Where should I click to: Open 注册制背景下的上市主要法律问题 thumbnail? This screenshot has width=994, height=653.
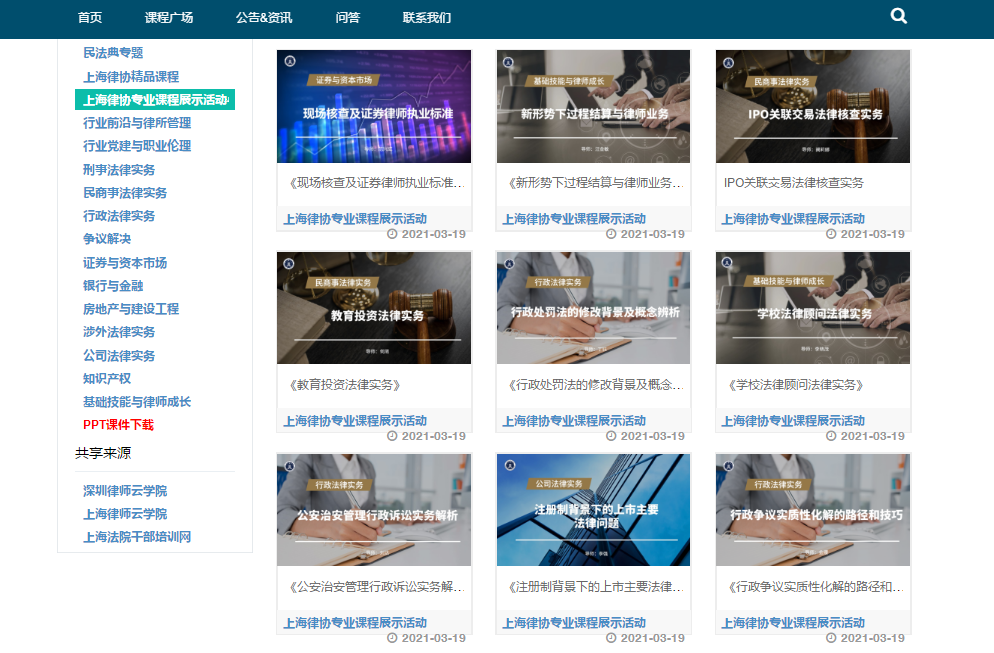593,510
